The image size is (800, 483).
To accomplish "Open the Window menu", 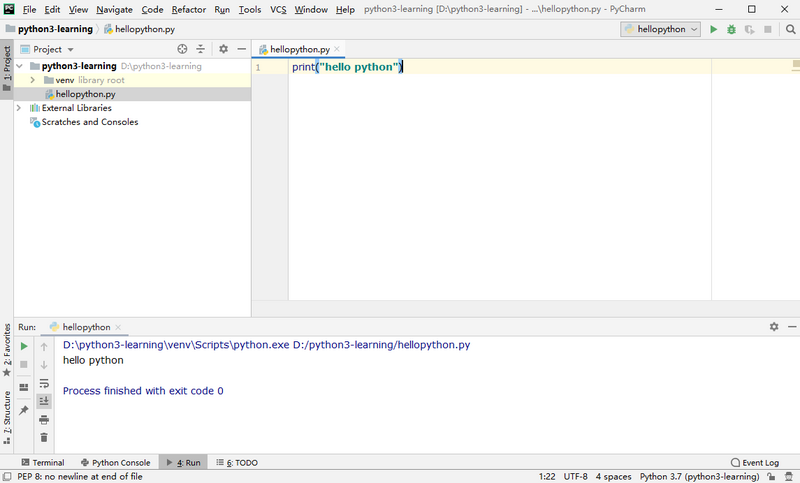I will pyautogui.click(x=311, y=9).
